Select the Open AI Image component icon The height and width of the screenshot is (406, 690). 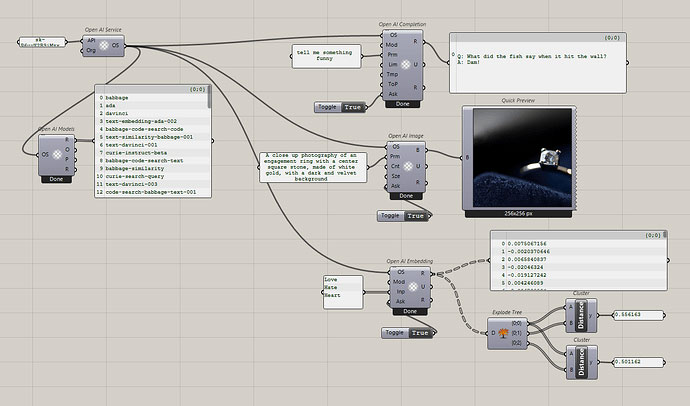[404, 165]
